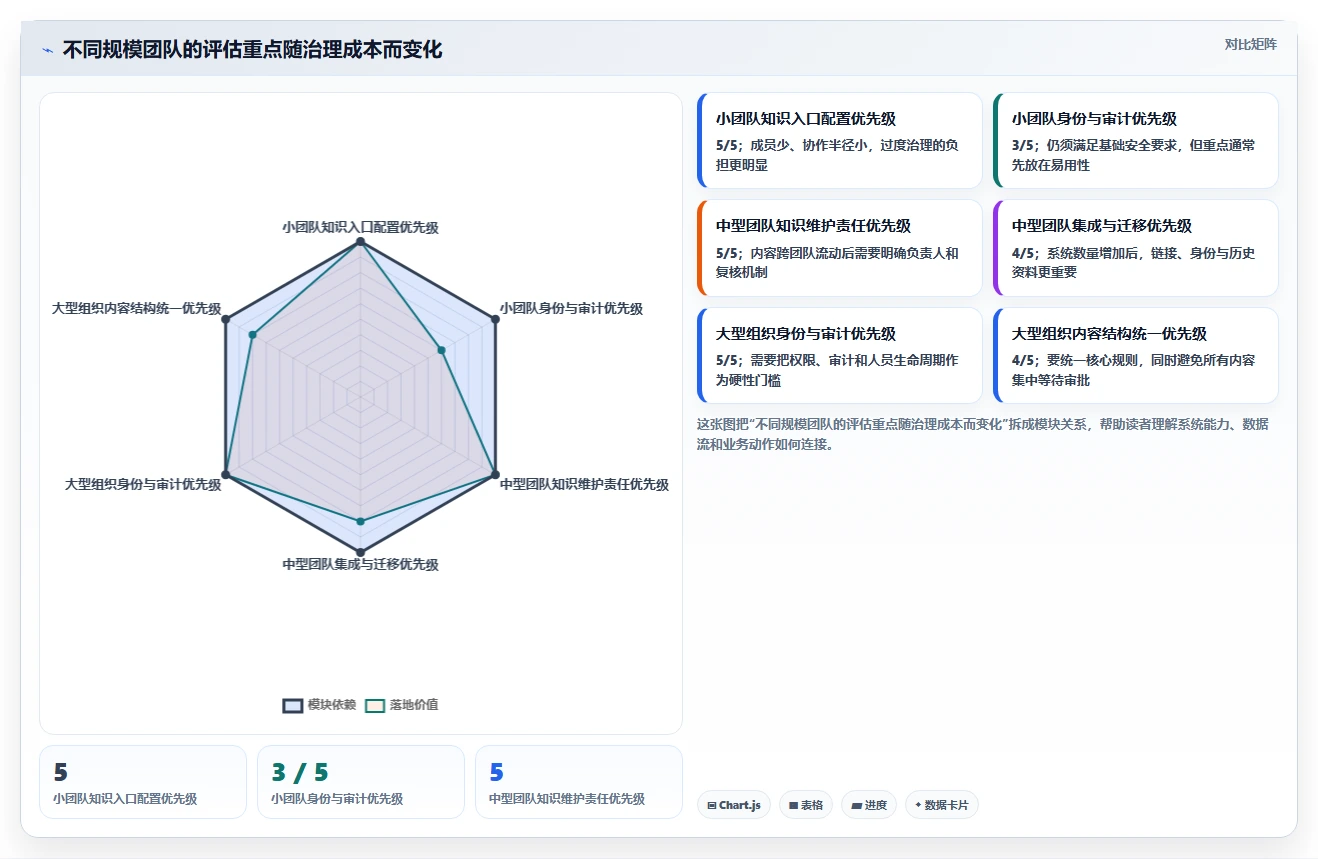This screenshot has height=859, width=1318.
Task: Click the dark outer point on 小团队身份与审计 axis
Action: pos(495,319)
